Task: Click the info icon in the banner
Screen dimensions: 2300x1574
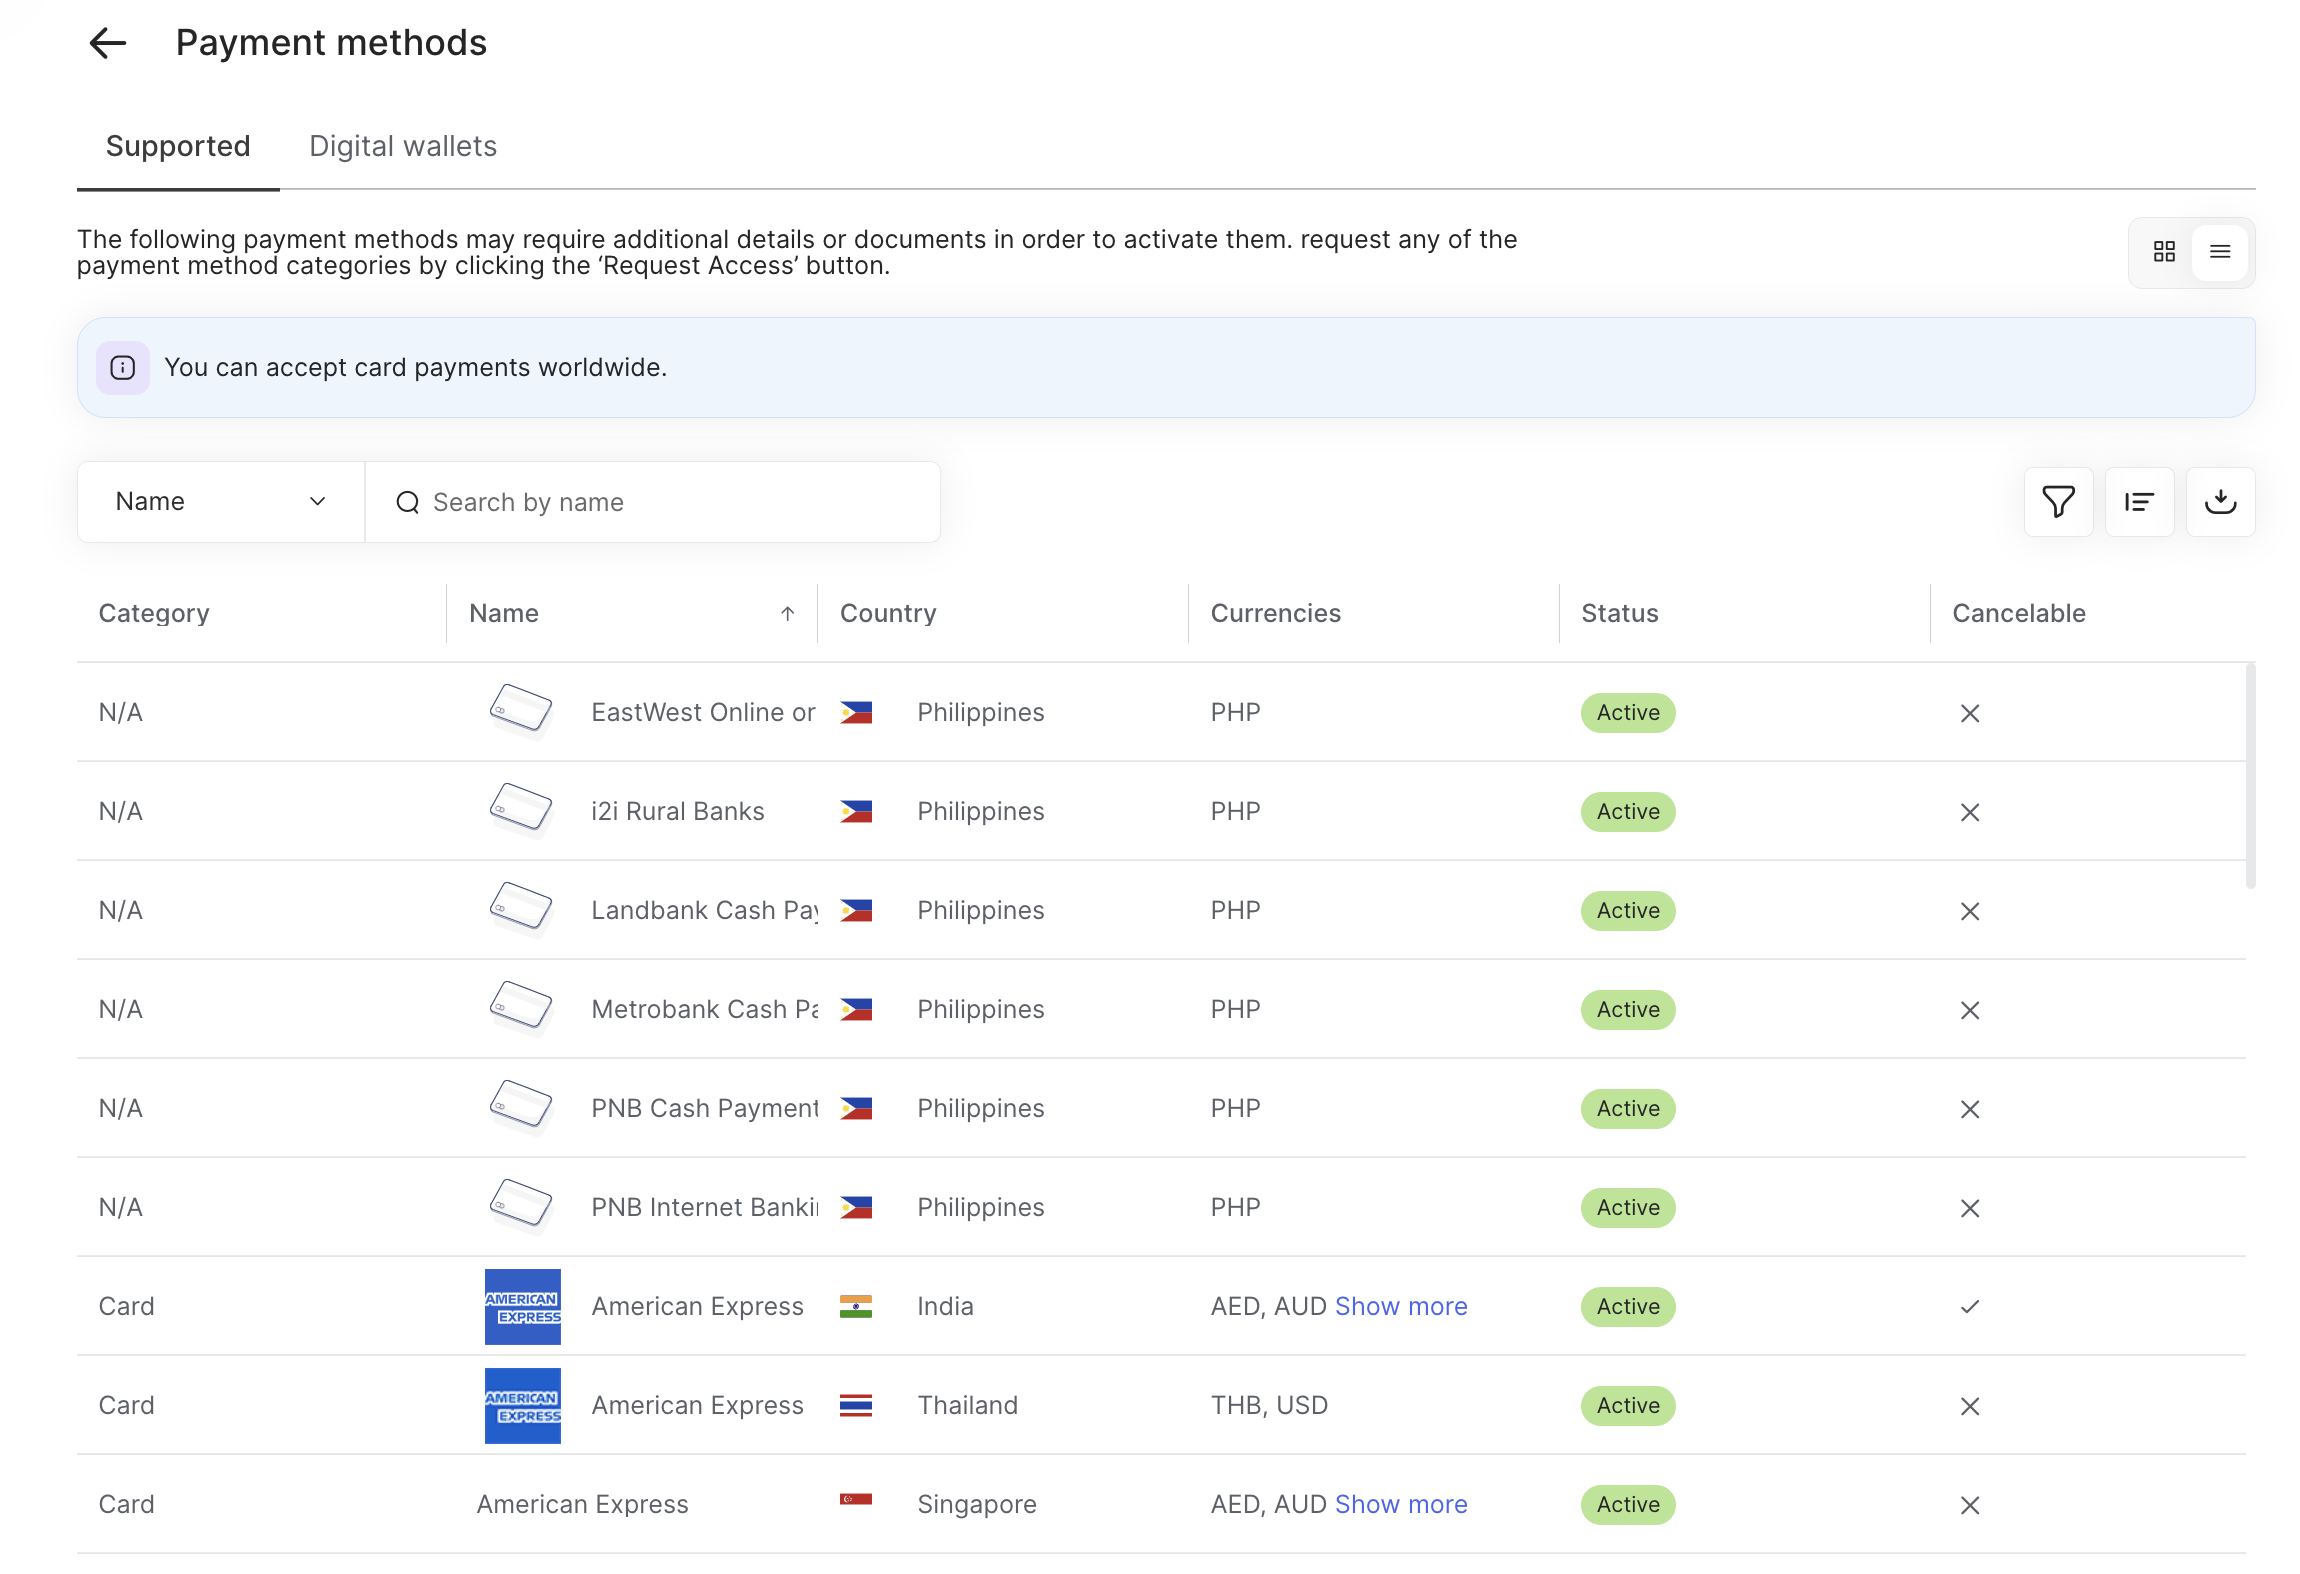Action: click(123, 368)
